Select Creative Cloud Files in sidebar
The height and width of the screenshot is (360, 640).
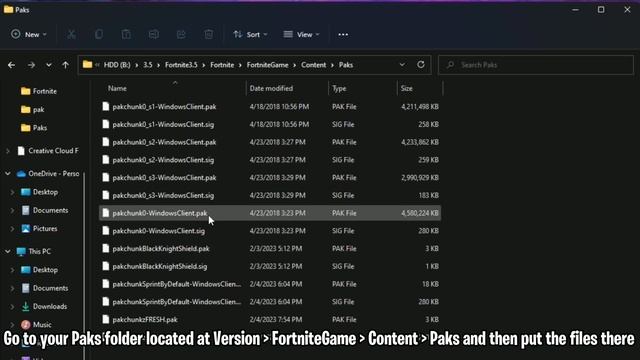48,151
